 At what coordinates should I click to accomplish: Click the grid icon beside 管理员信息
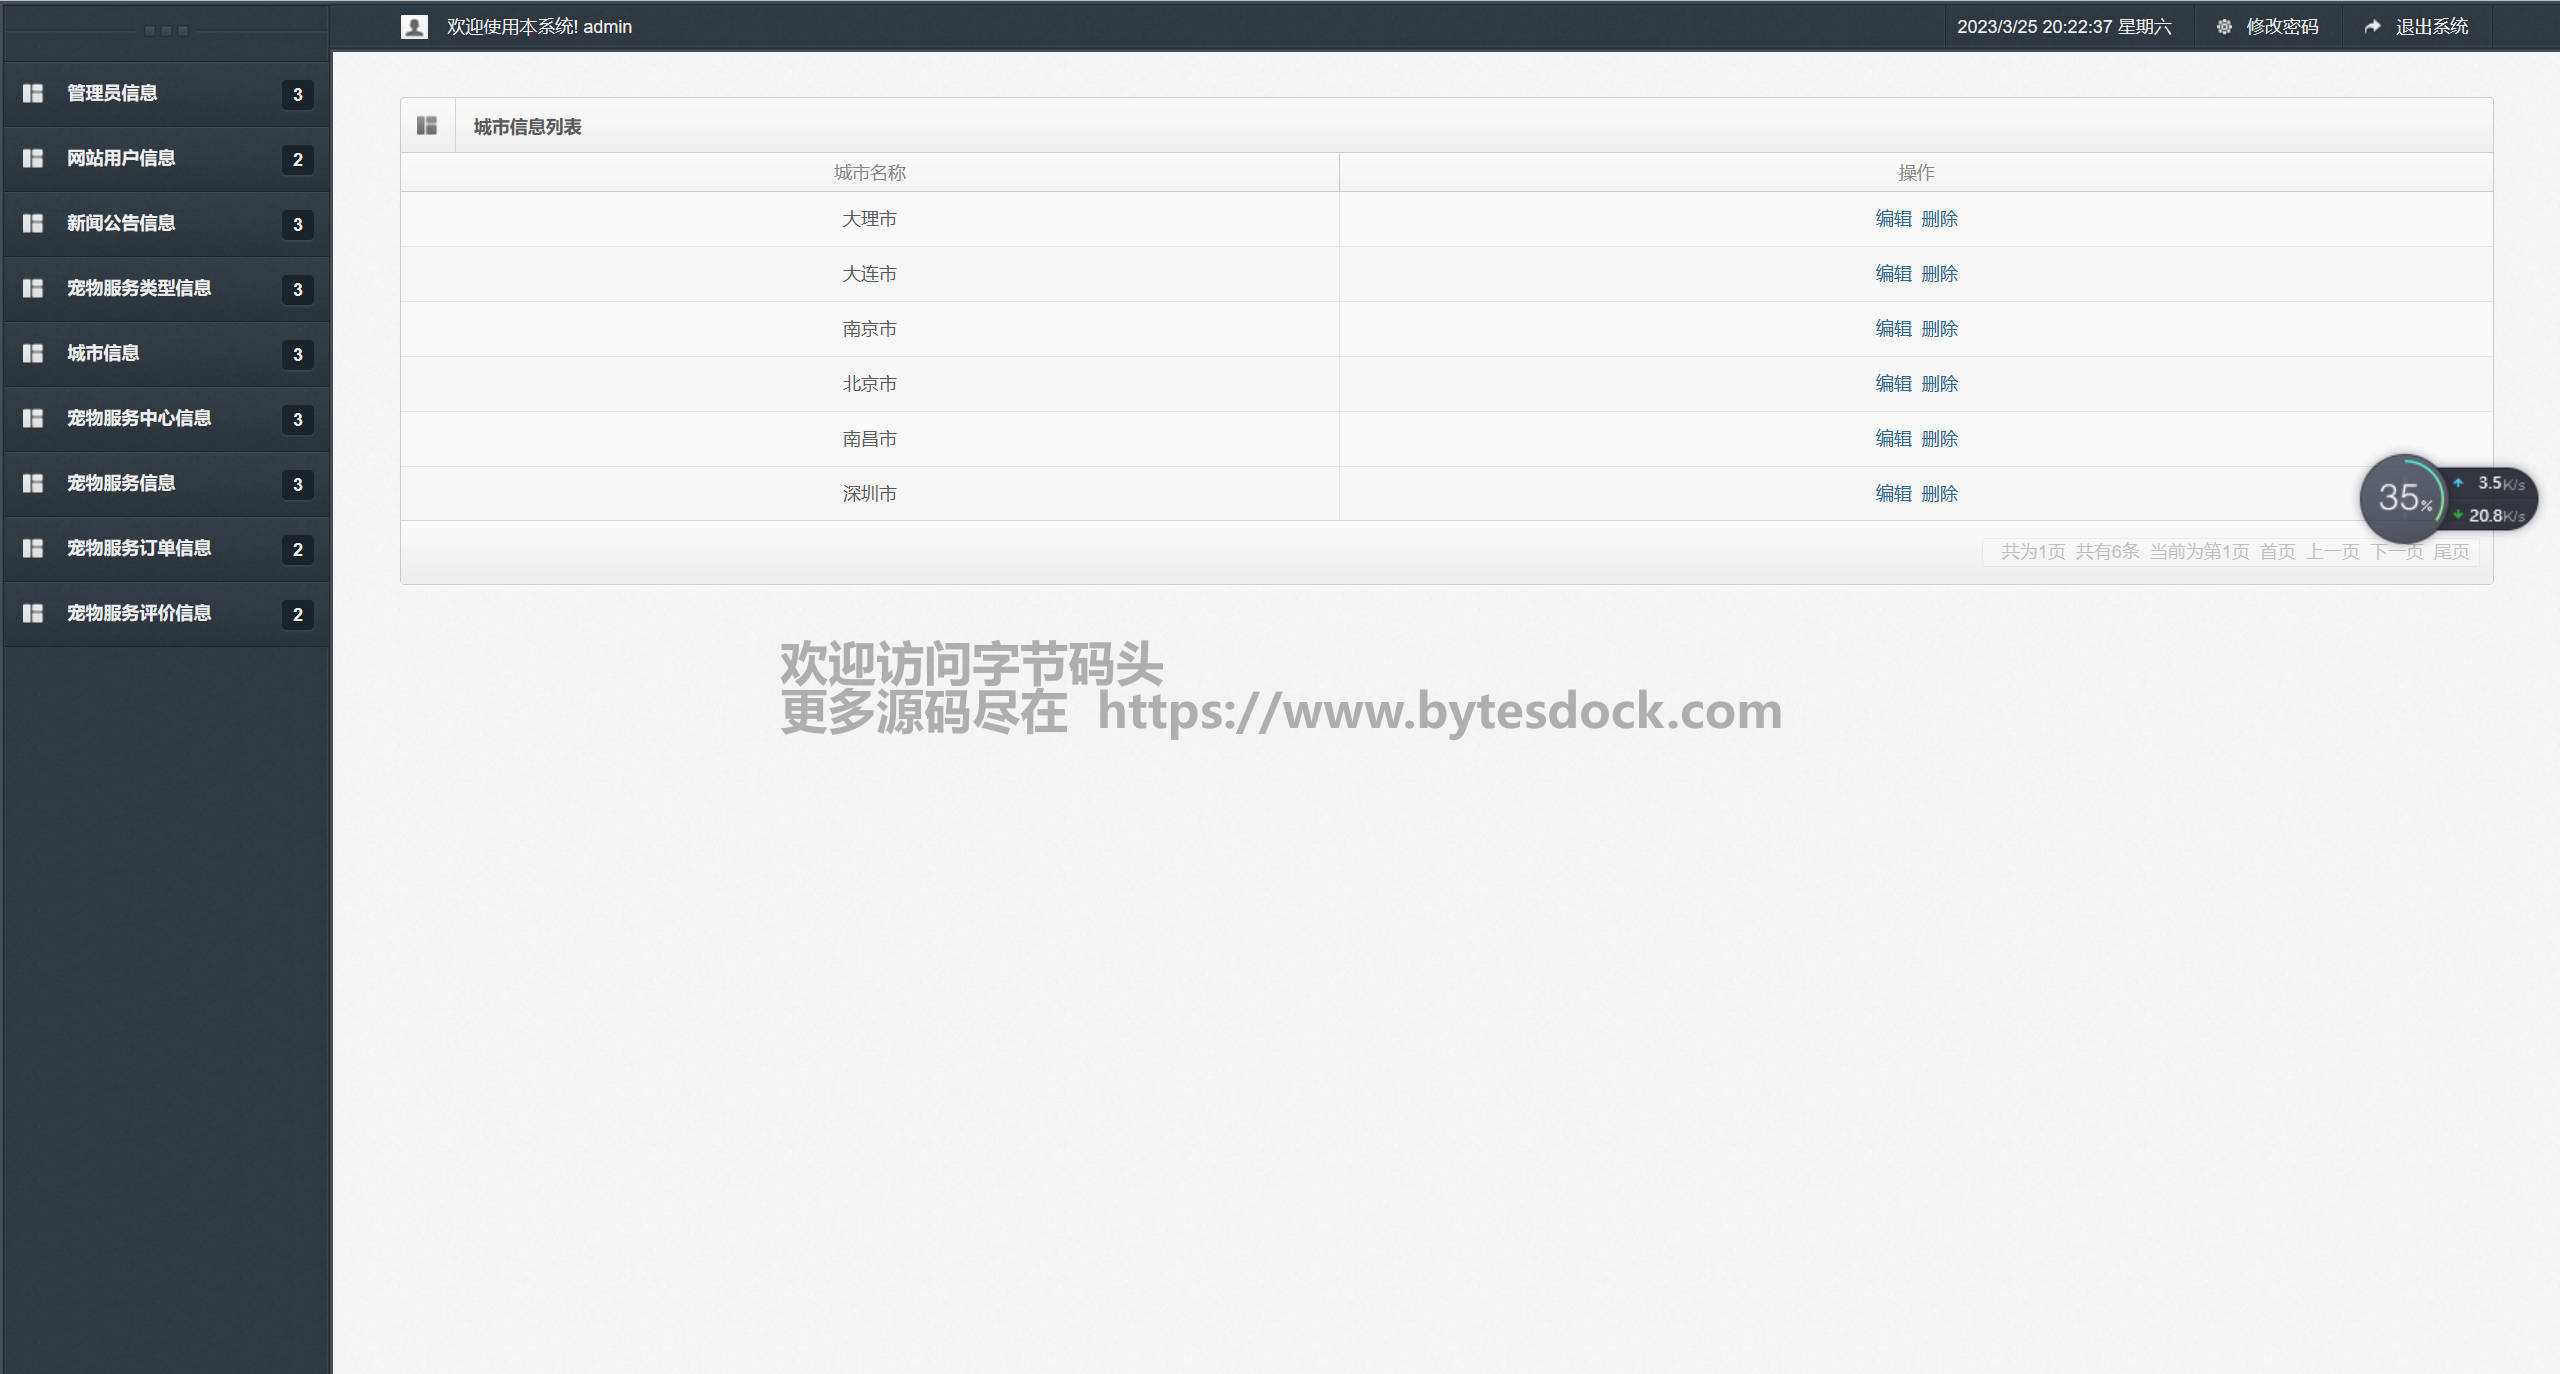(x=33, y=93)
